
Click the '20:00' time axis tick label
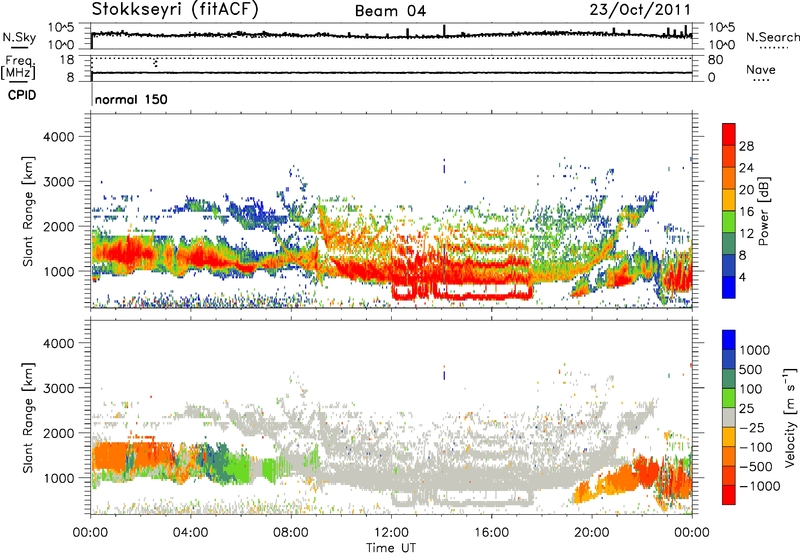(591, 533)
